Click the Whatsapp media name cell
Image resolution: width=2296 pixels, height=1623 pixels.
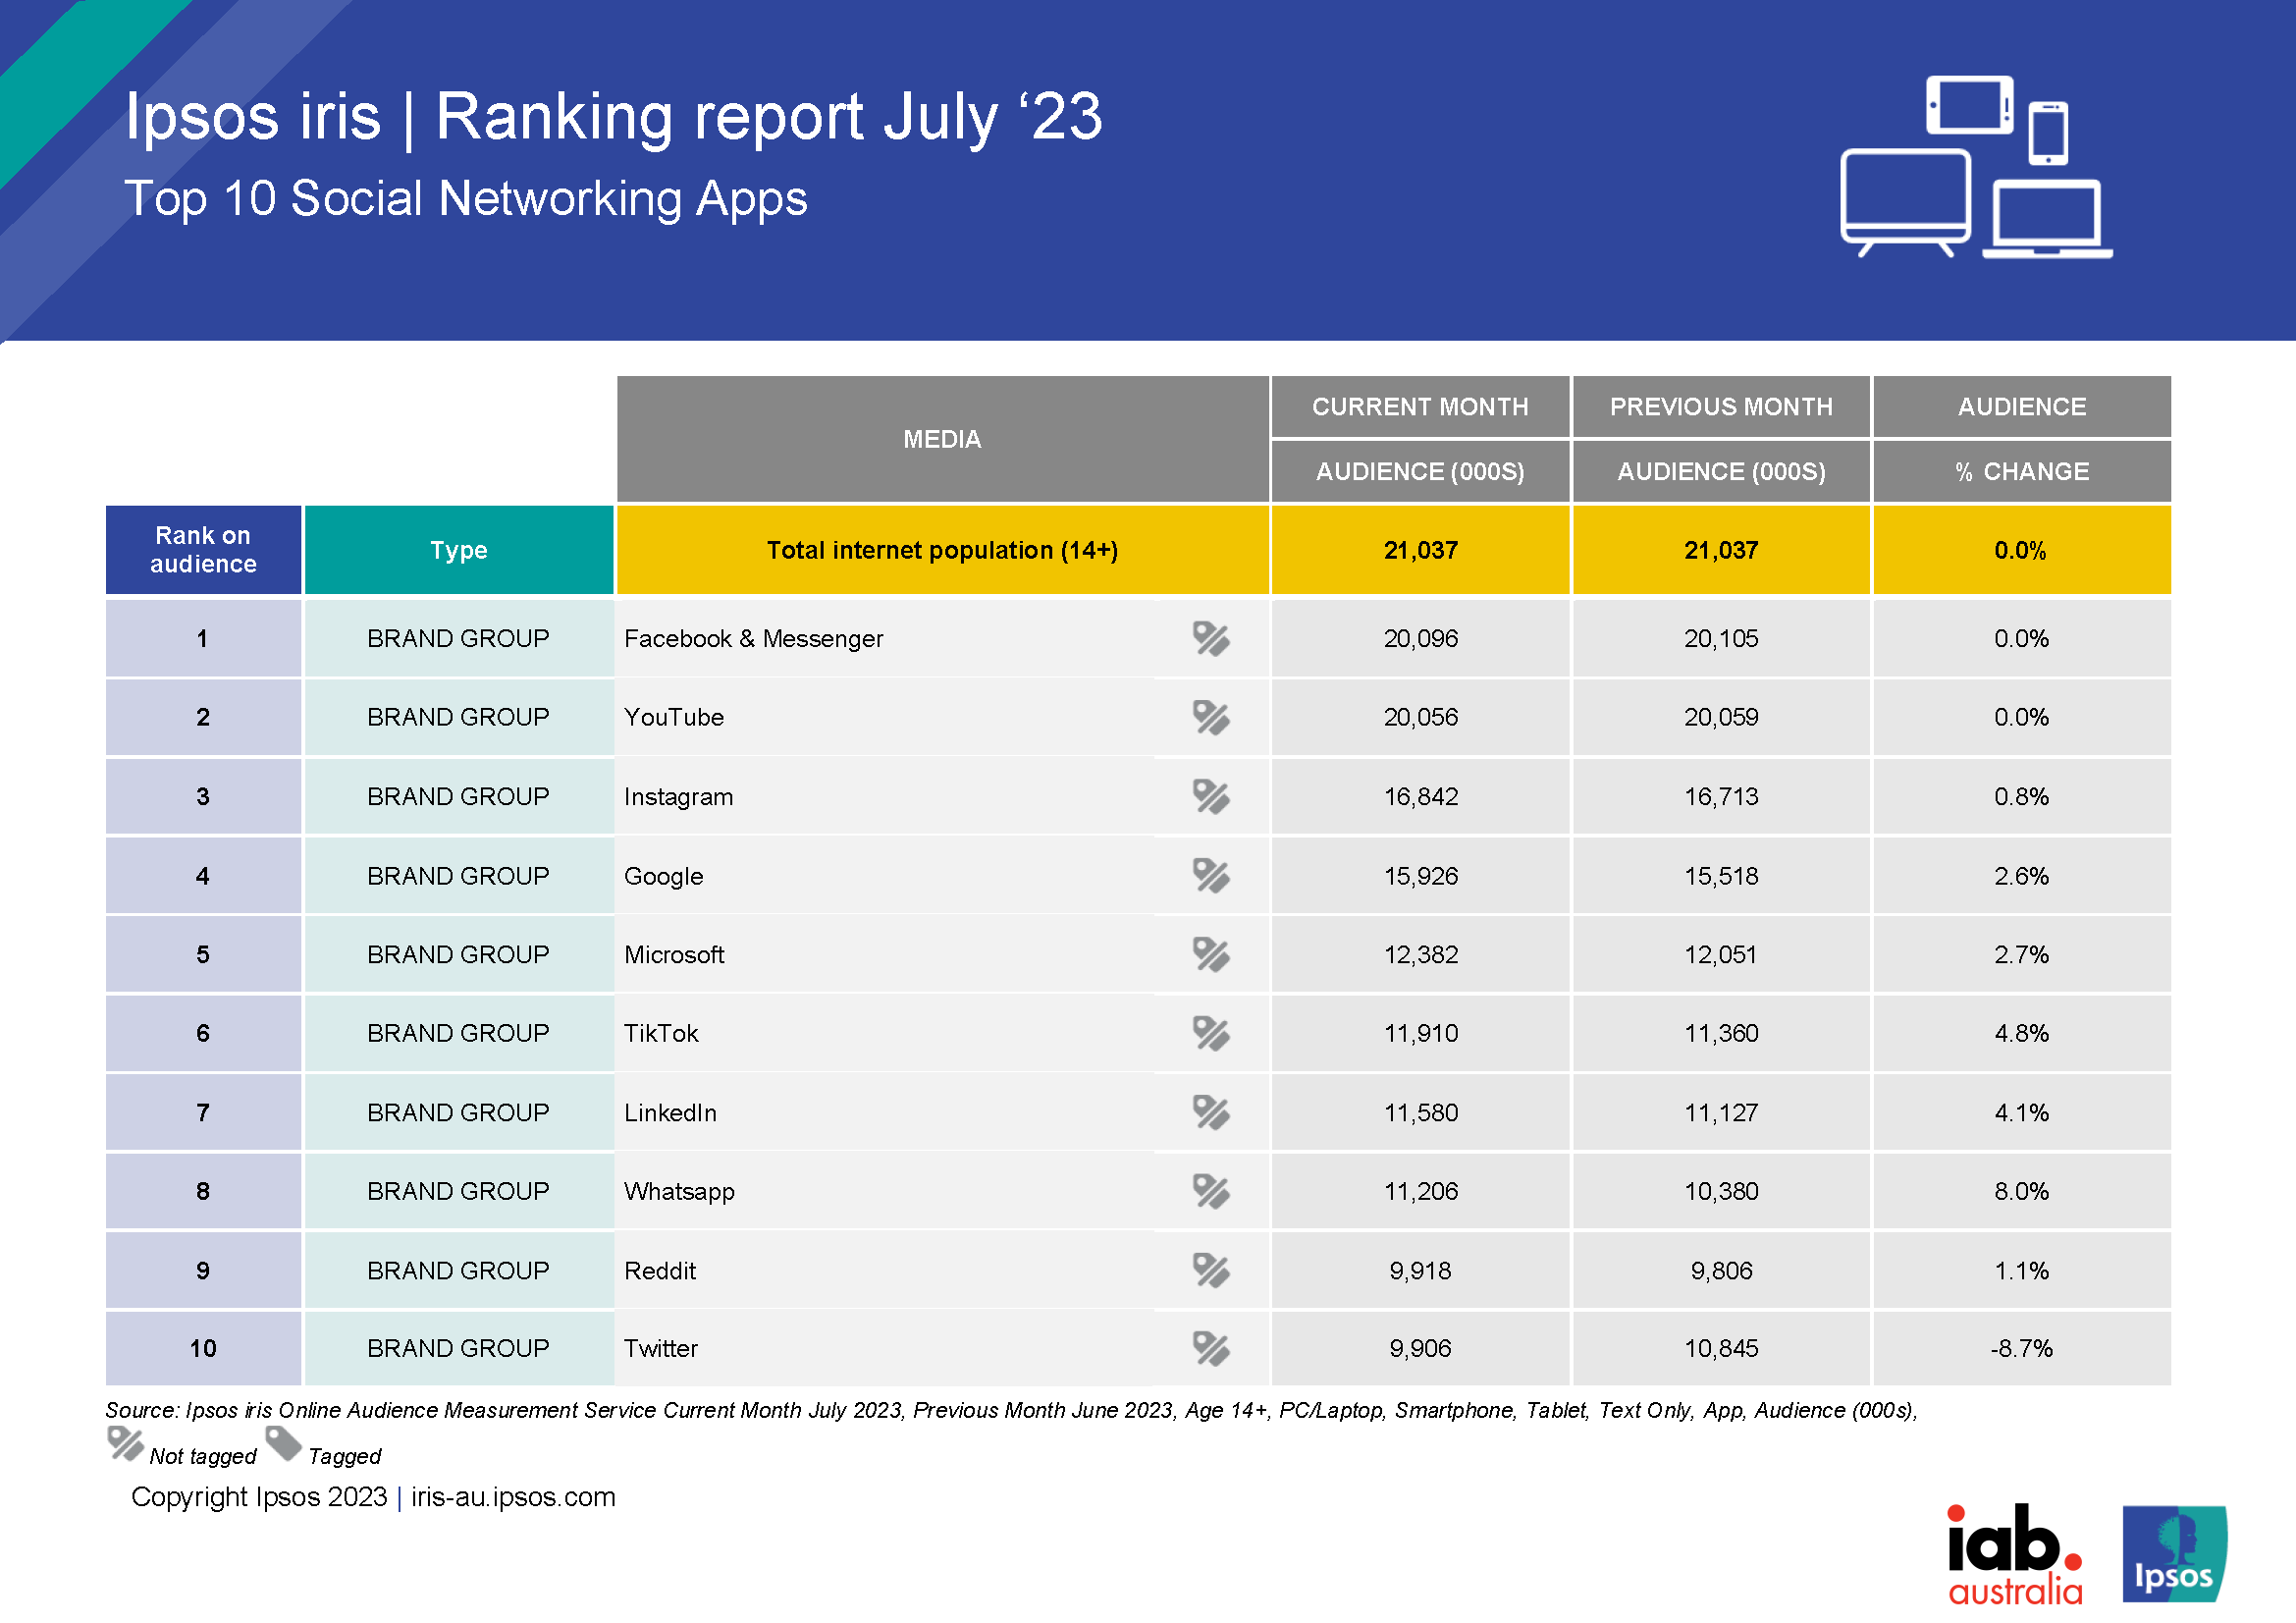click(x=680, y=1191)
